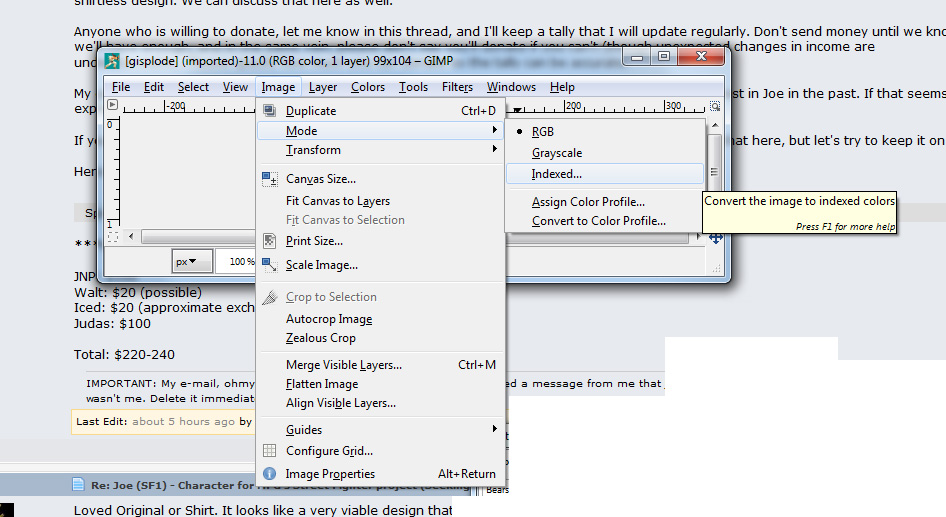Open the ruler corner menu button

pyautogui.click(x=112, y=105)
